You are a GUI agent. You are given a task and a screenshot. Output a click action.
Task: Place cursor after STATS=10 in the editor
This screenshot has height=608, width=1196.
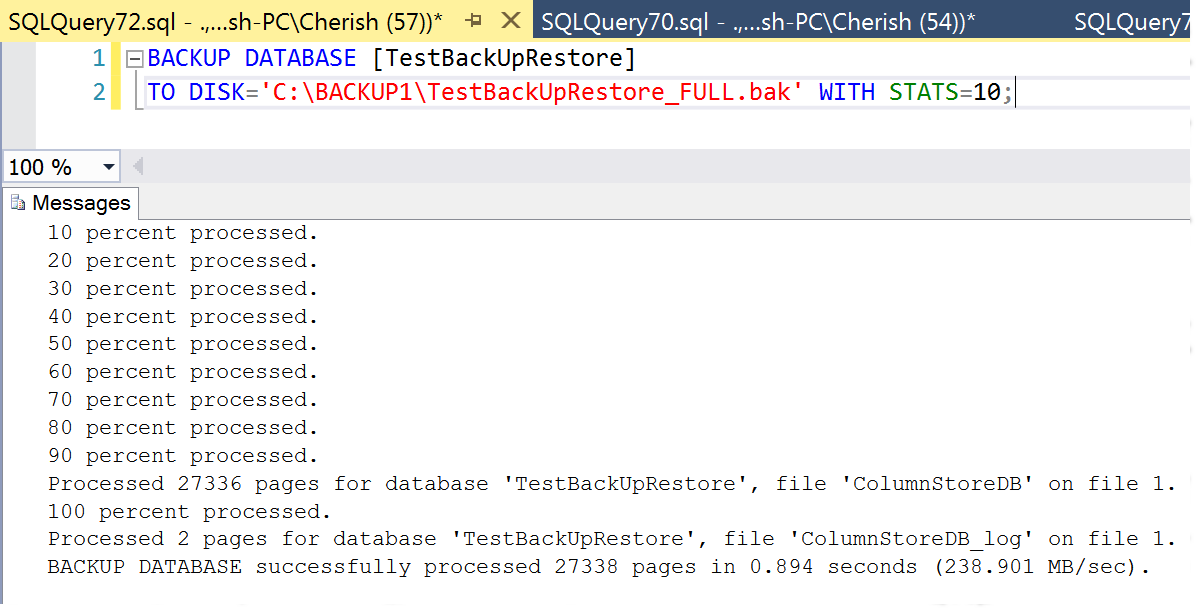click(1014, 91)
